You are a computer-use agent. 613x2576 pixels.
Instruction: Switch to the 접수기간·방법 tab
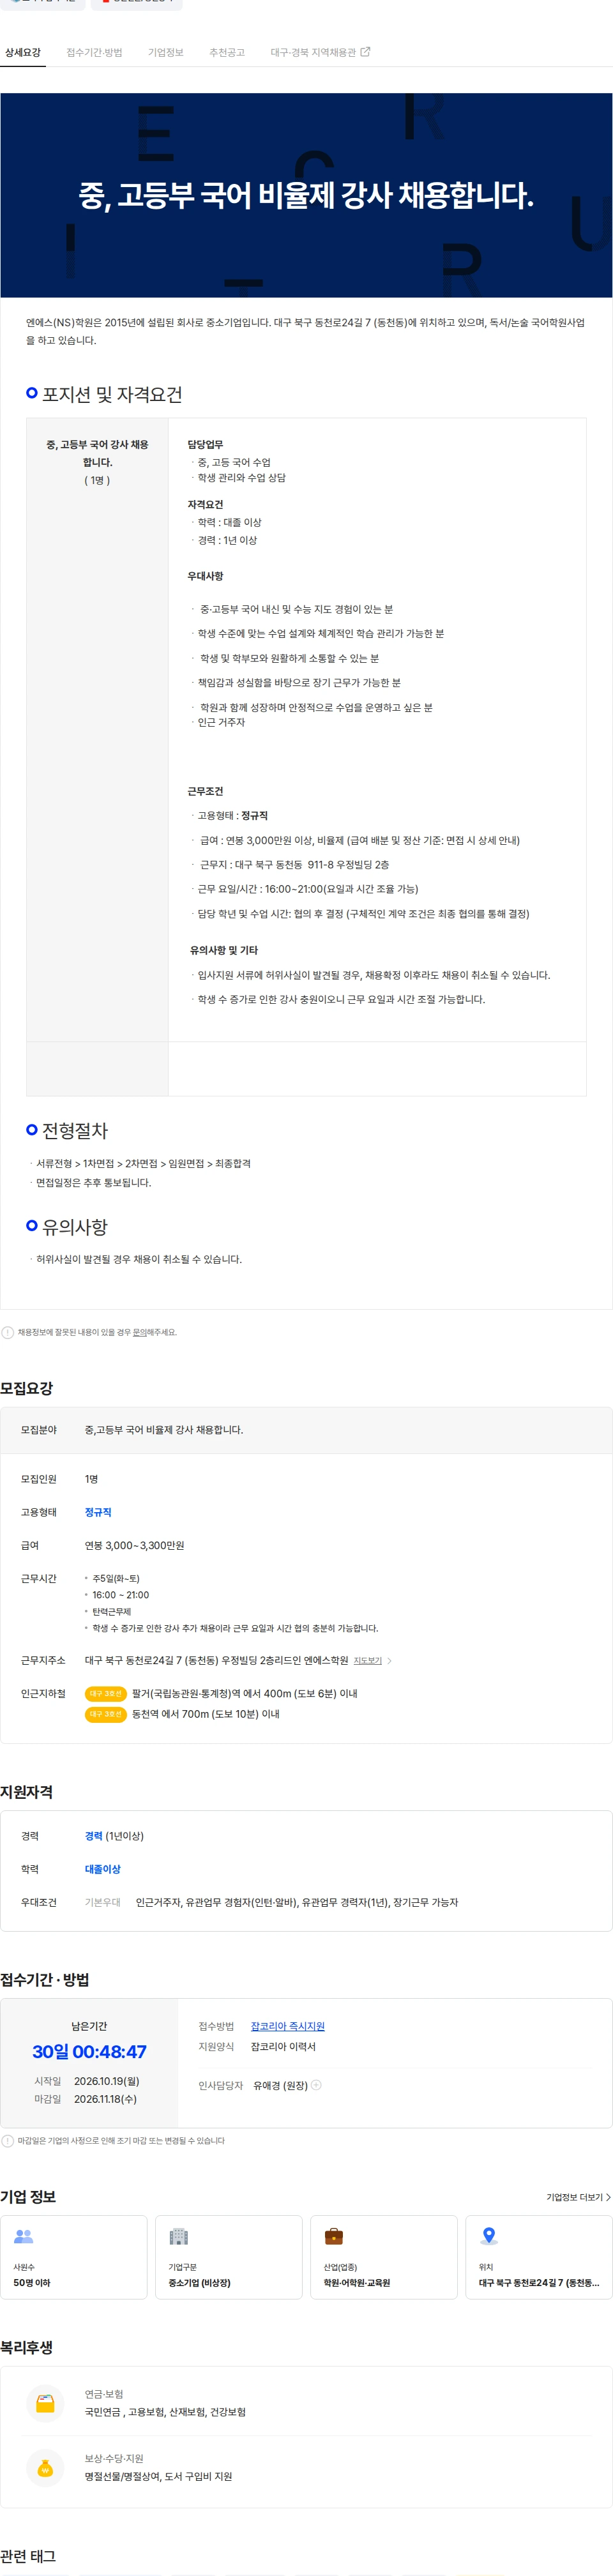[x=94, y=52]
